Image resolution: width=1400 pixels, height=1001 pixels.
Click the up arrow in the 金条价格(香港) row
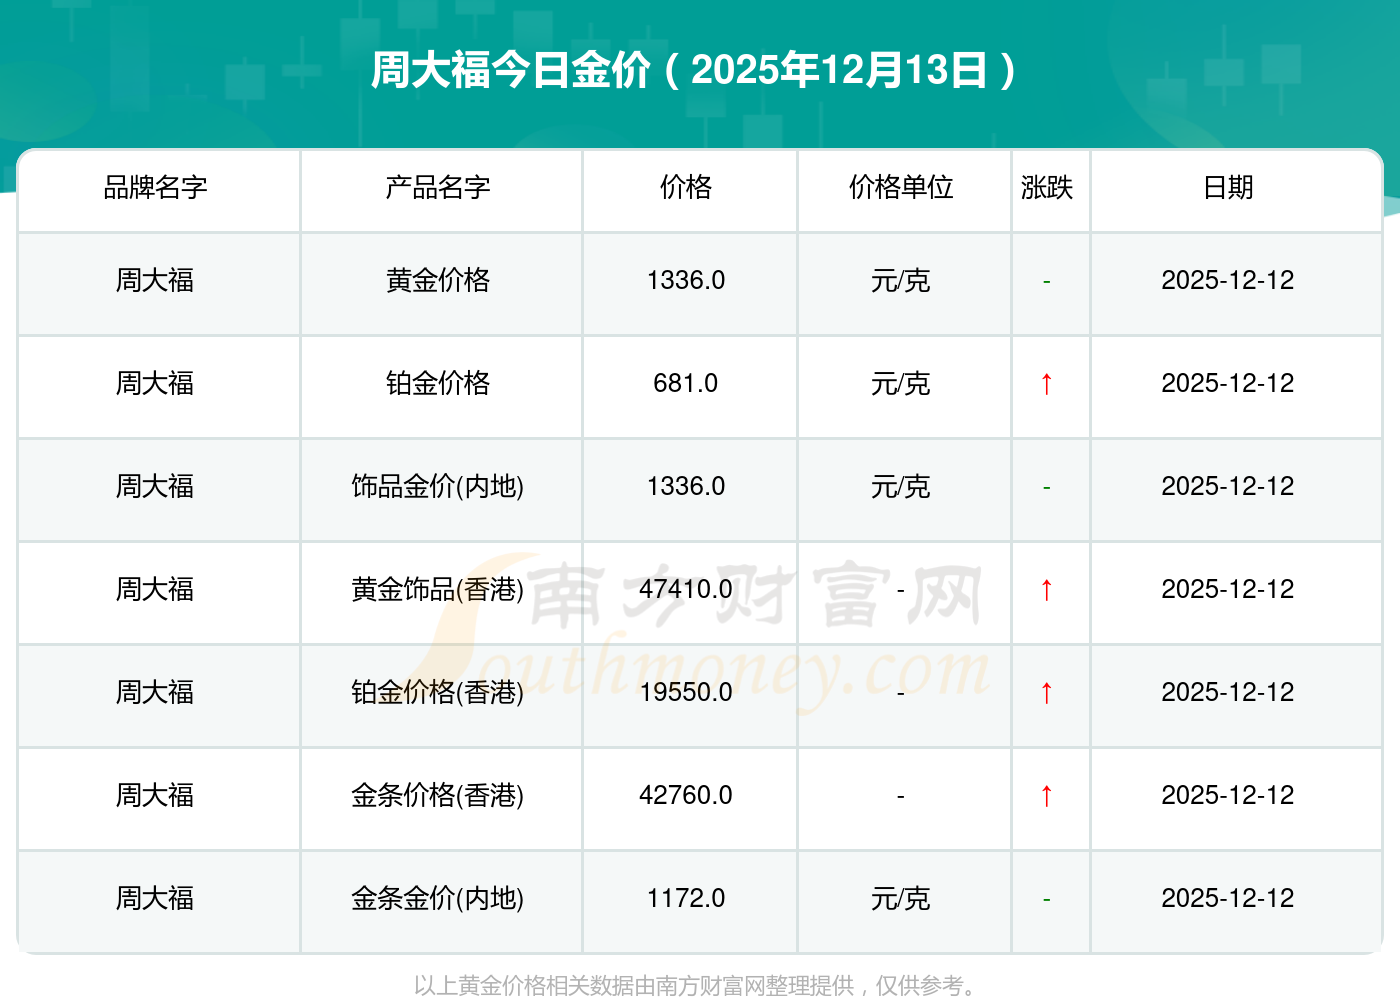[1046, 796]
